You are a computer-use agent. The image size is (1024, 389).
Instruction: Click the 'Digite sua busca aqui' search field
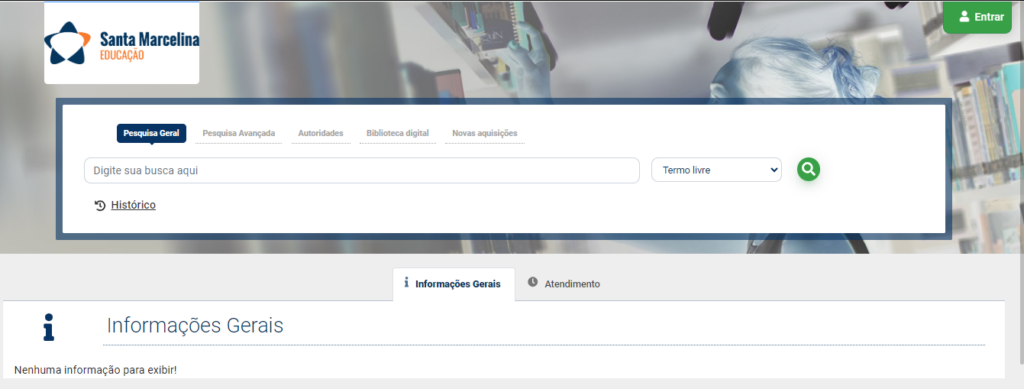tap(362, 170)
